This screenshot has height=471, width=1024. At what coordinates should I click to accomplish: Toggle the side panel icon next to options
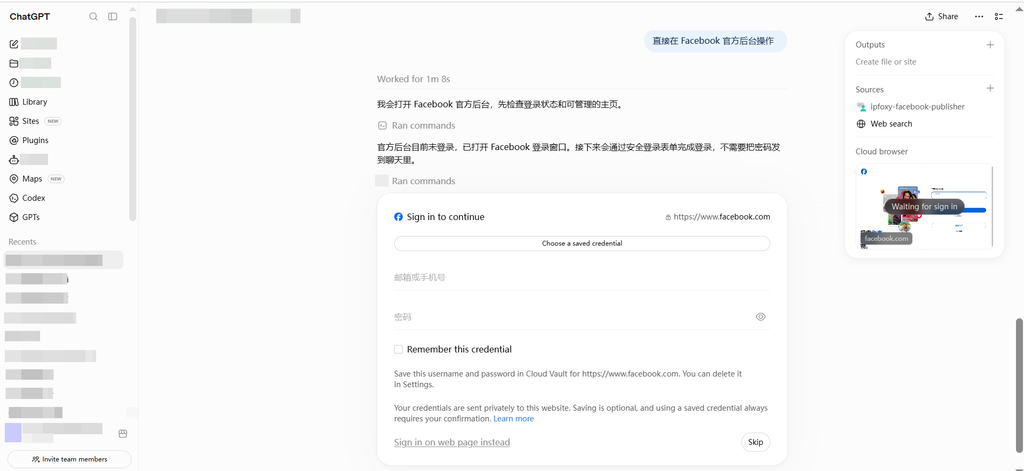pos(999,16)
